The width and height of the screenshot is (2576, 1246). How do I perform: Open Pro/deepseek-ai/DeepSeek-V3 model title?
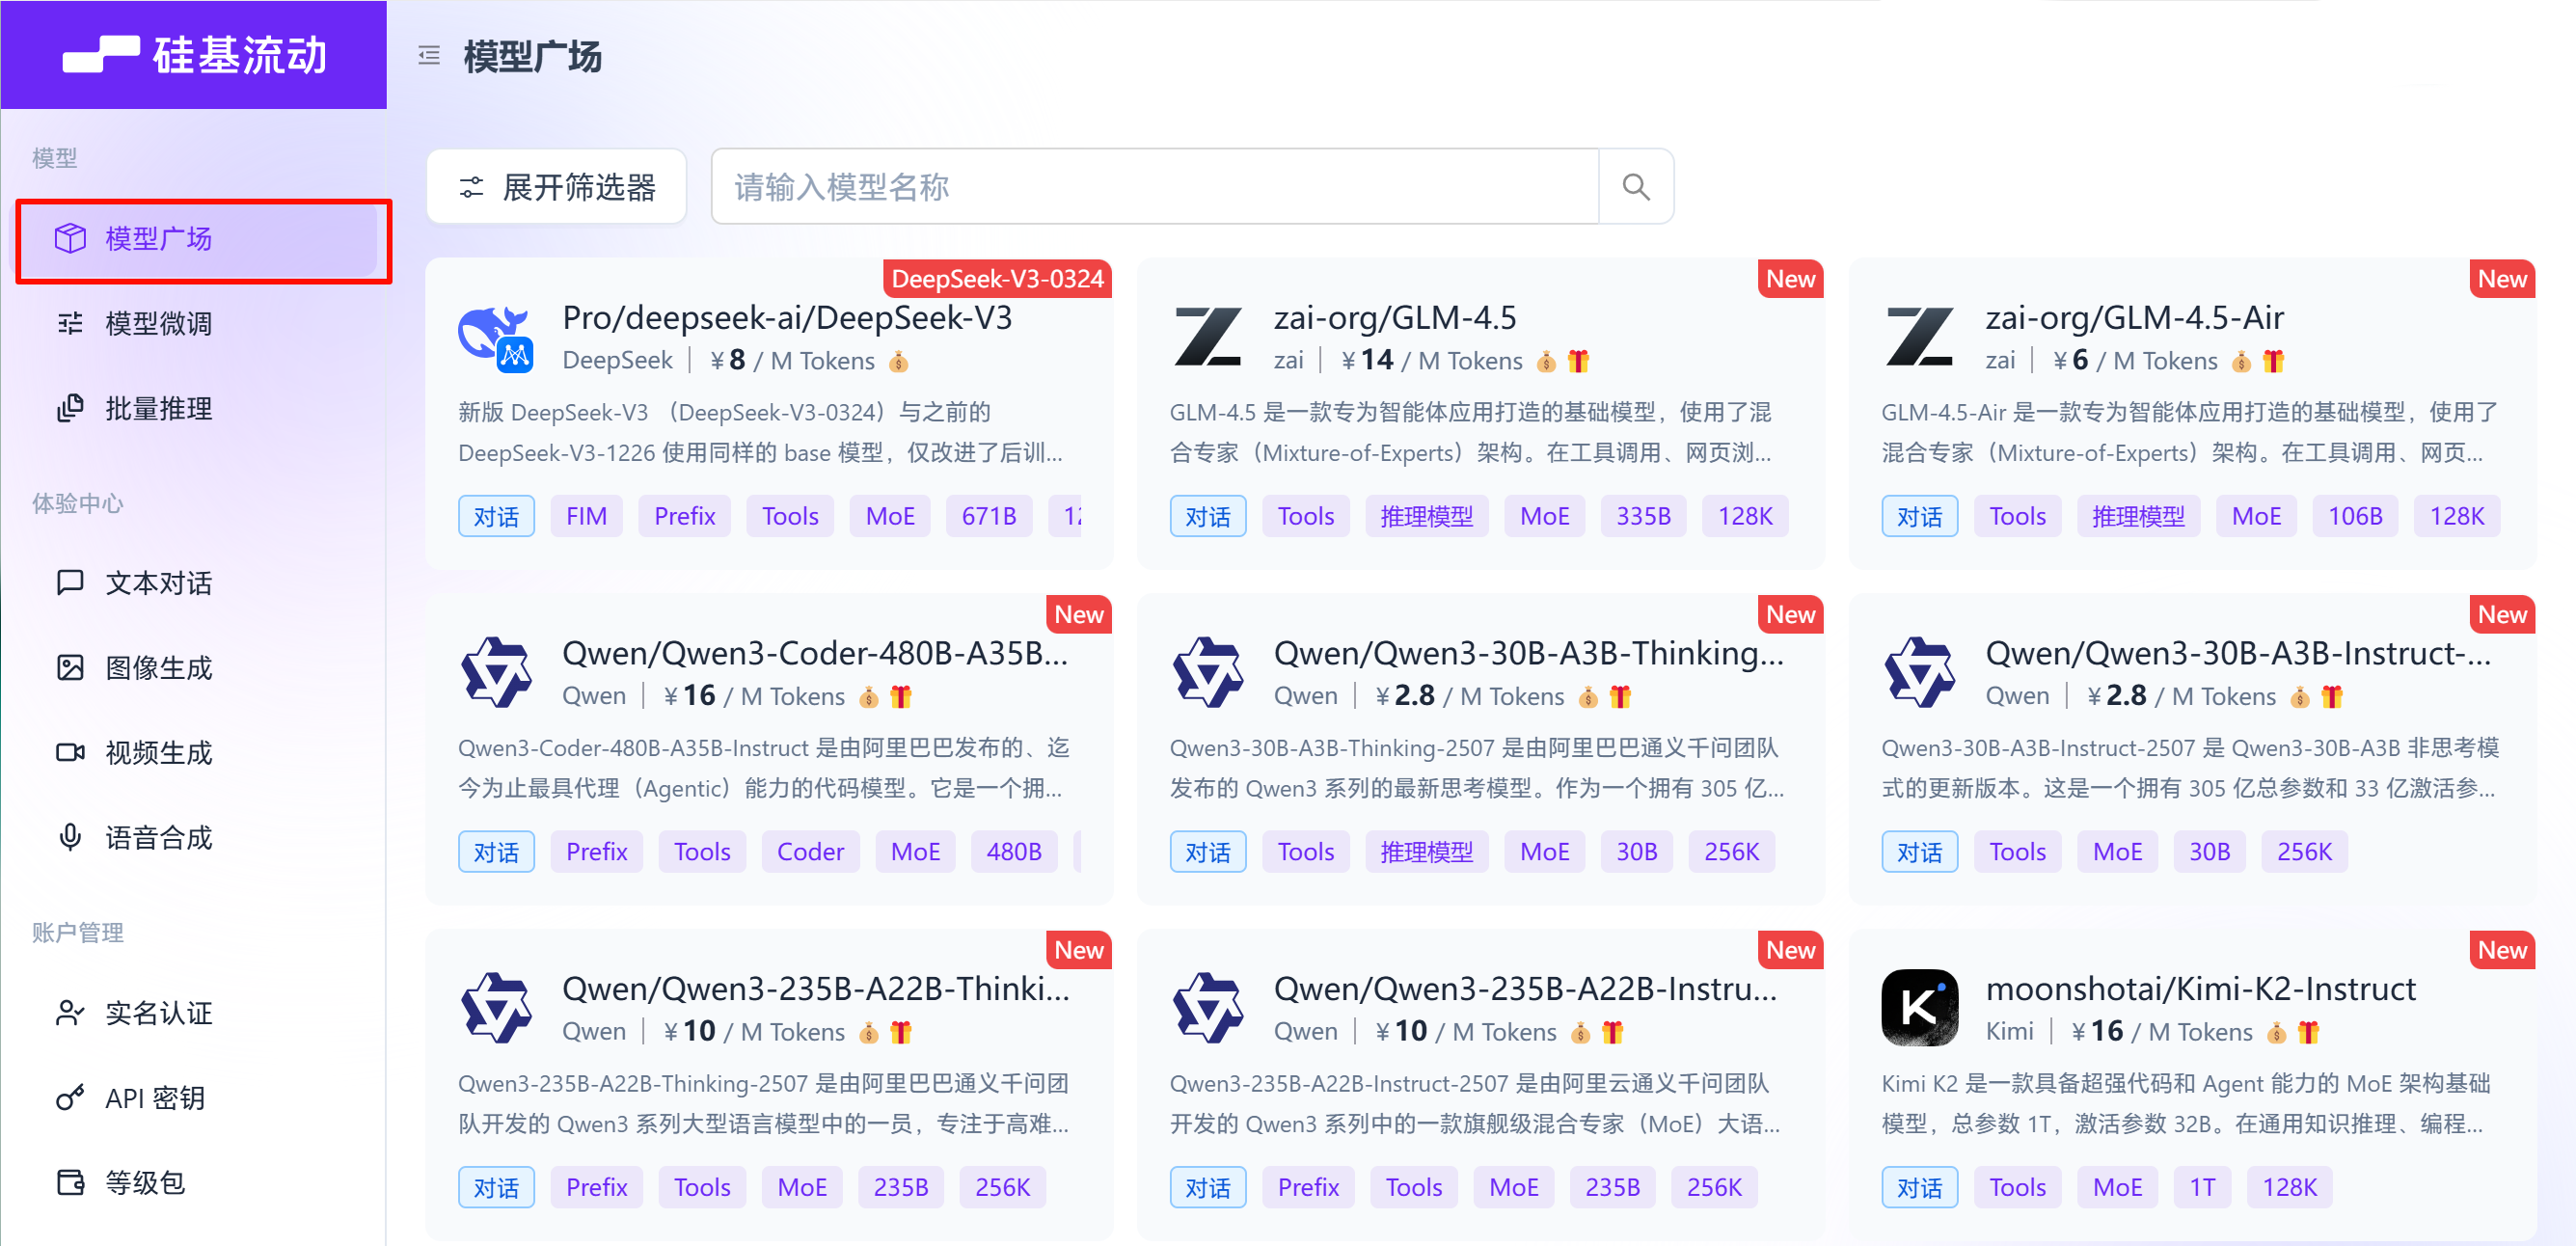coord(787,318)
